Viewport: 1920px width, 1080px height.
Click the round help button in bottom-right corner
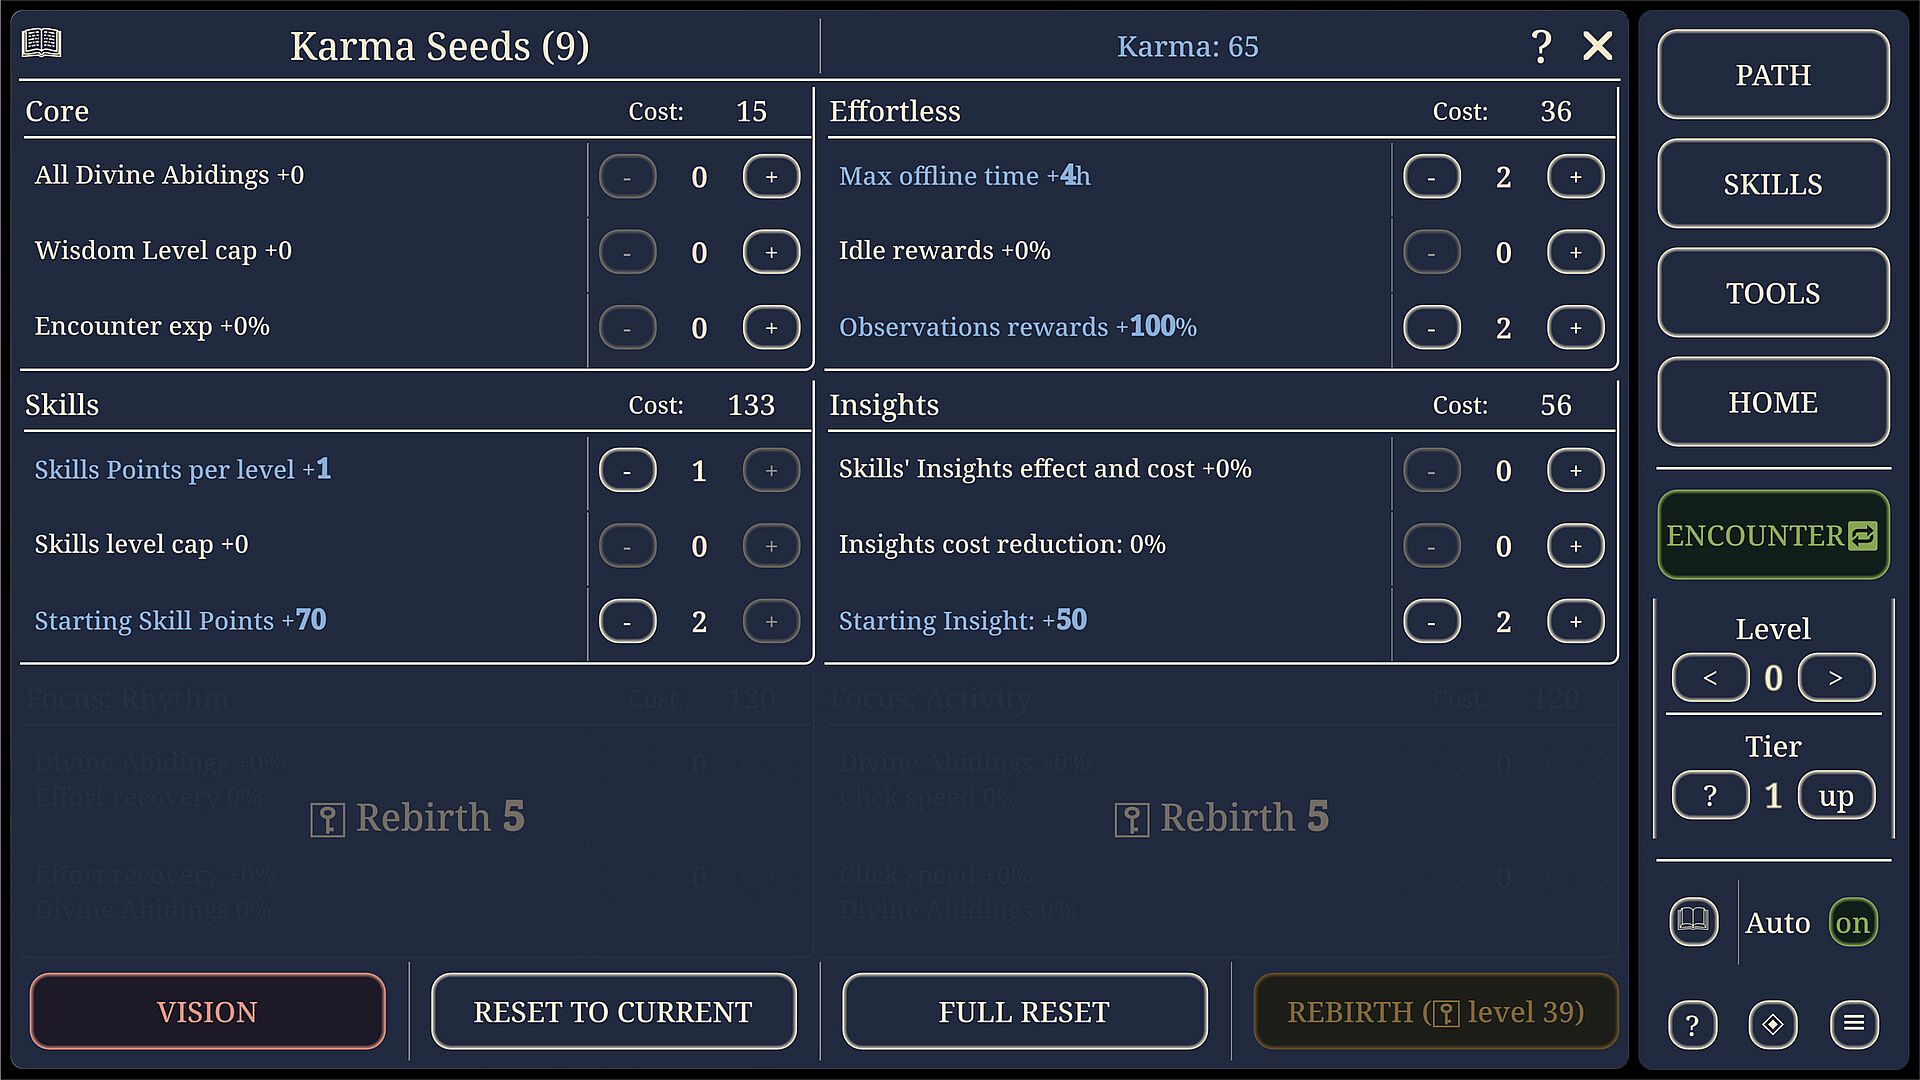[x=1692, y=1025]
